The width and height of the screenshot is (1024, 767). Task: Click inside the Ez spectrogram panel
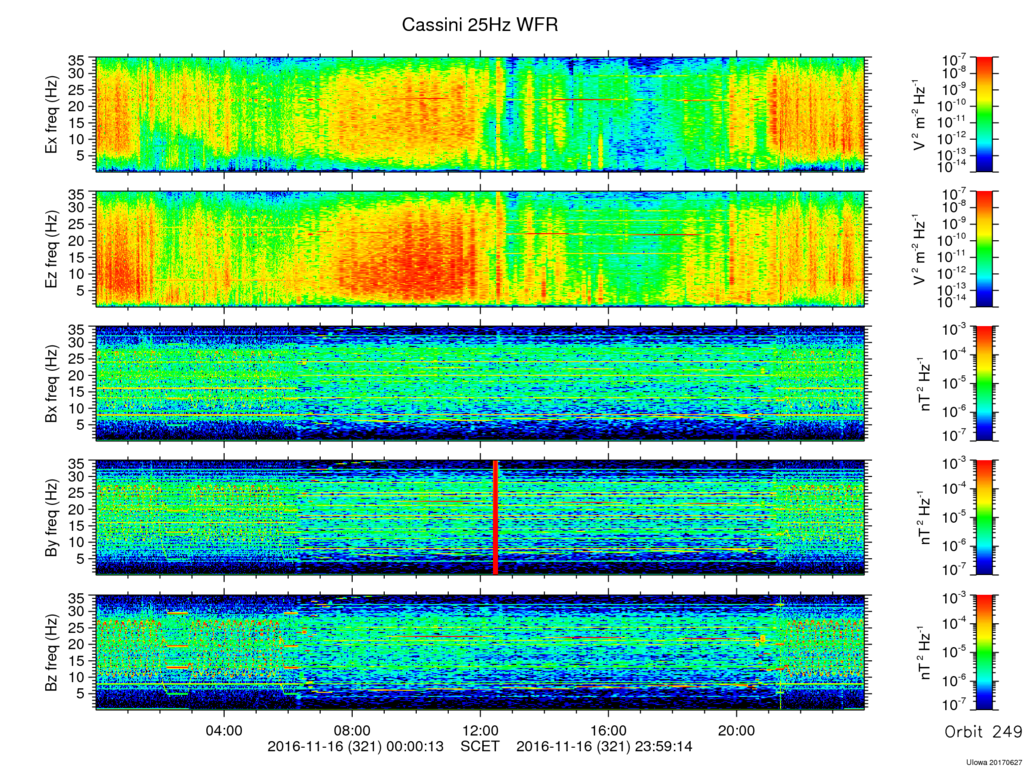(x=481, y=249)
